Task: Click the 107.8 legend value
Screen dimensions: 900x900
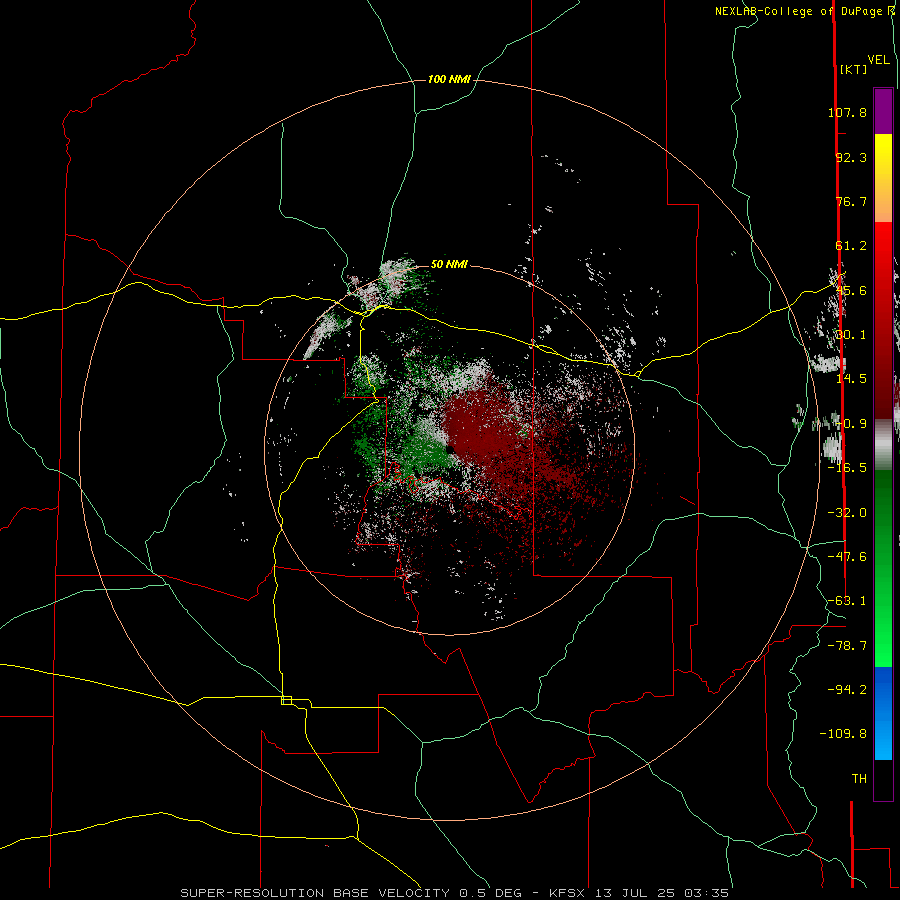Action: pos(847,112)
